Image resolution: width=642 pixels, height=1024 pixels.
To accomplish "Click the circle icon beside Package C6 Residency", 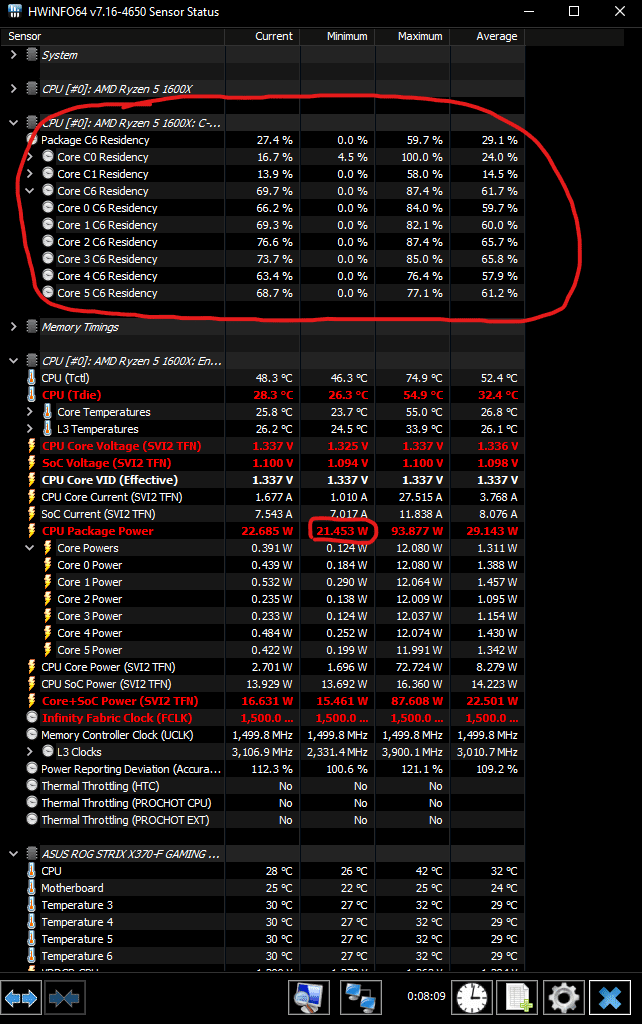I will (x=31, y=139).
